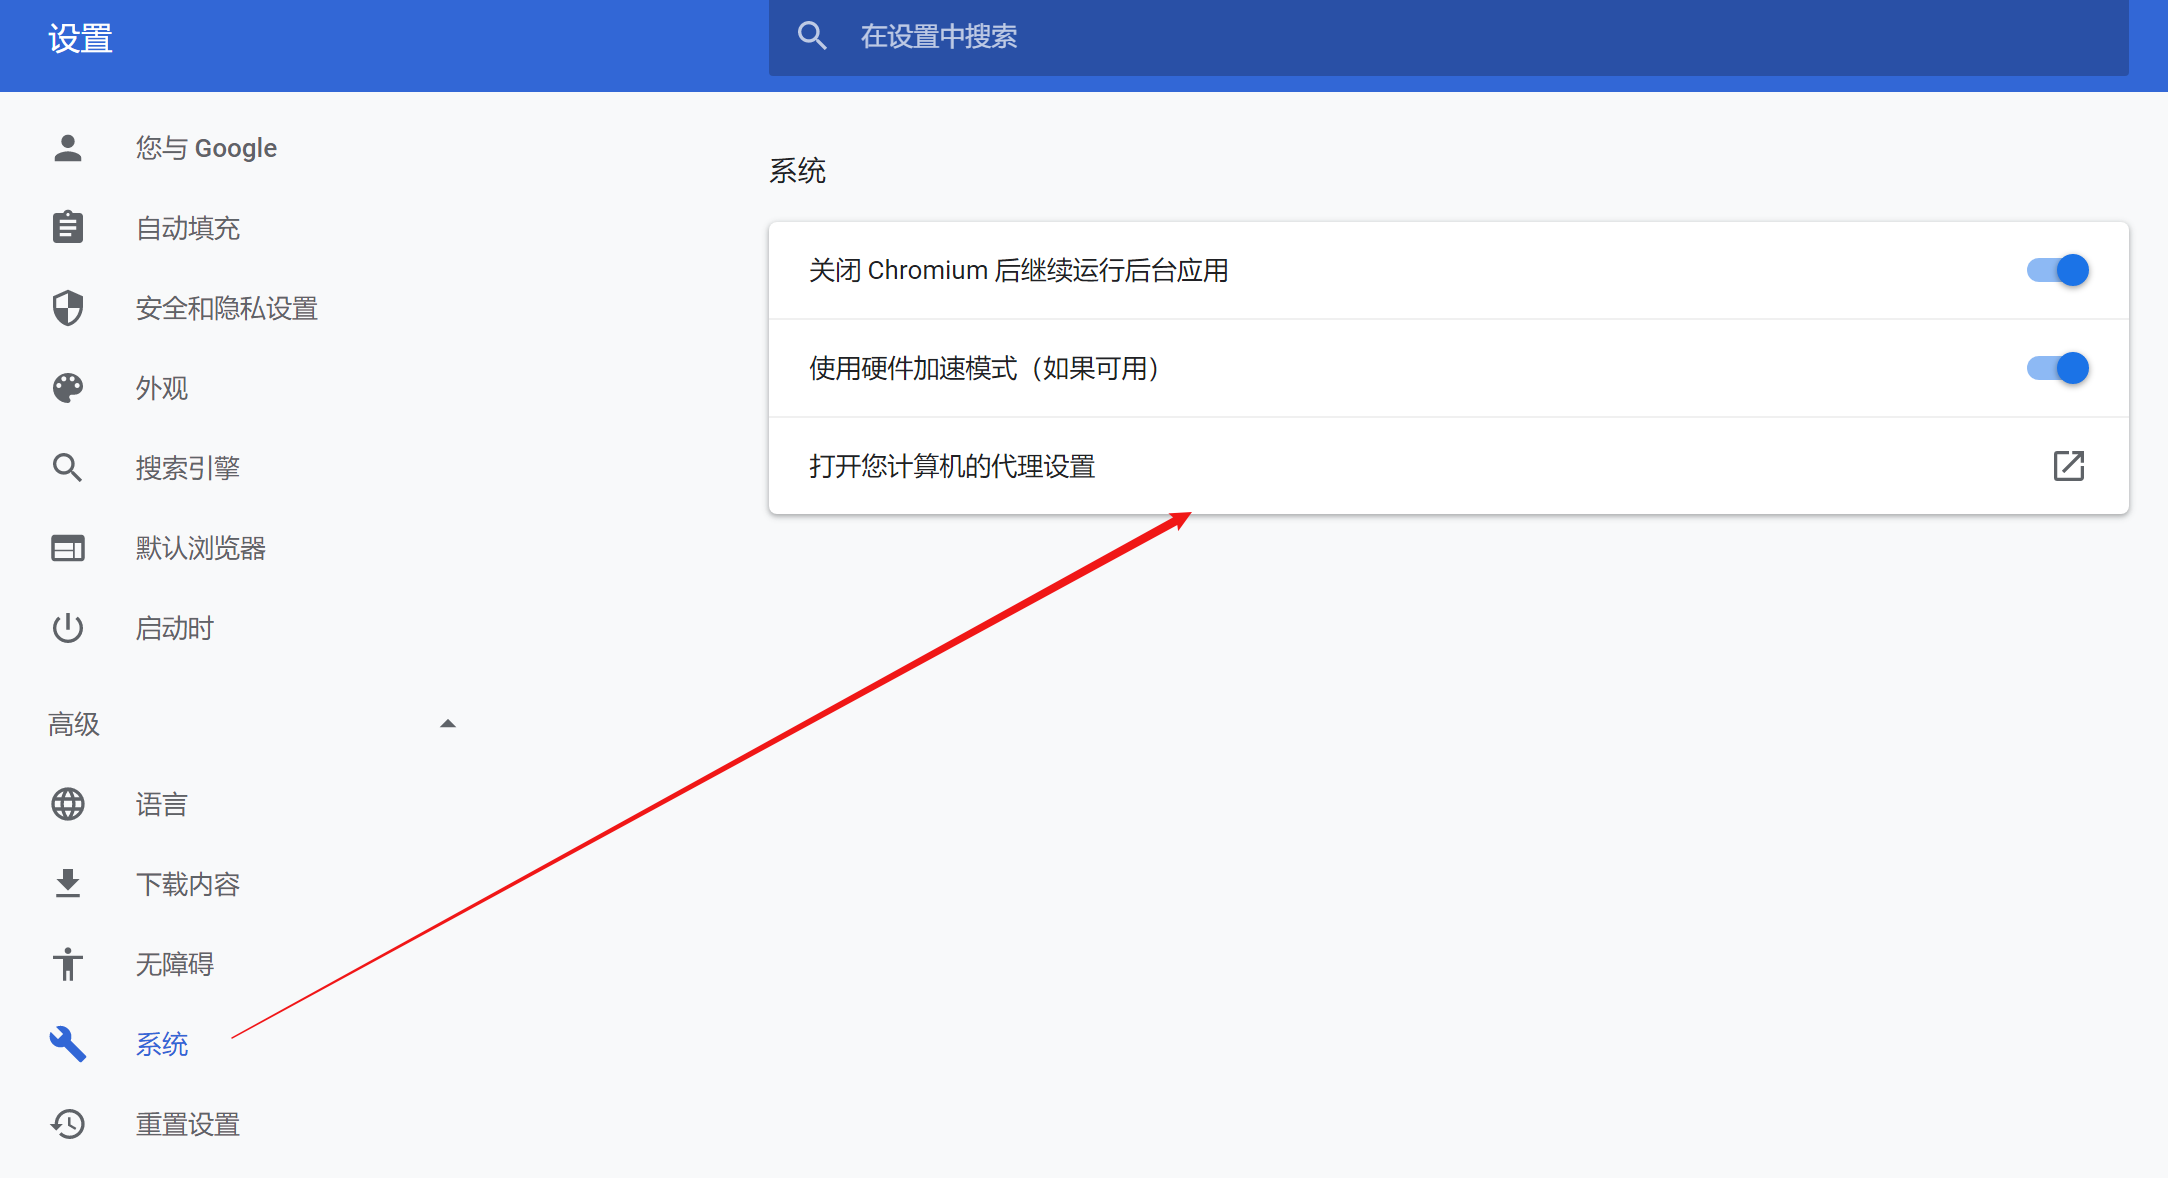Click the globe icon for 语言
Screen dimensions: 2168x1178
[x=68, y=804]
